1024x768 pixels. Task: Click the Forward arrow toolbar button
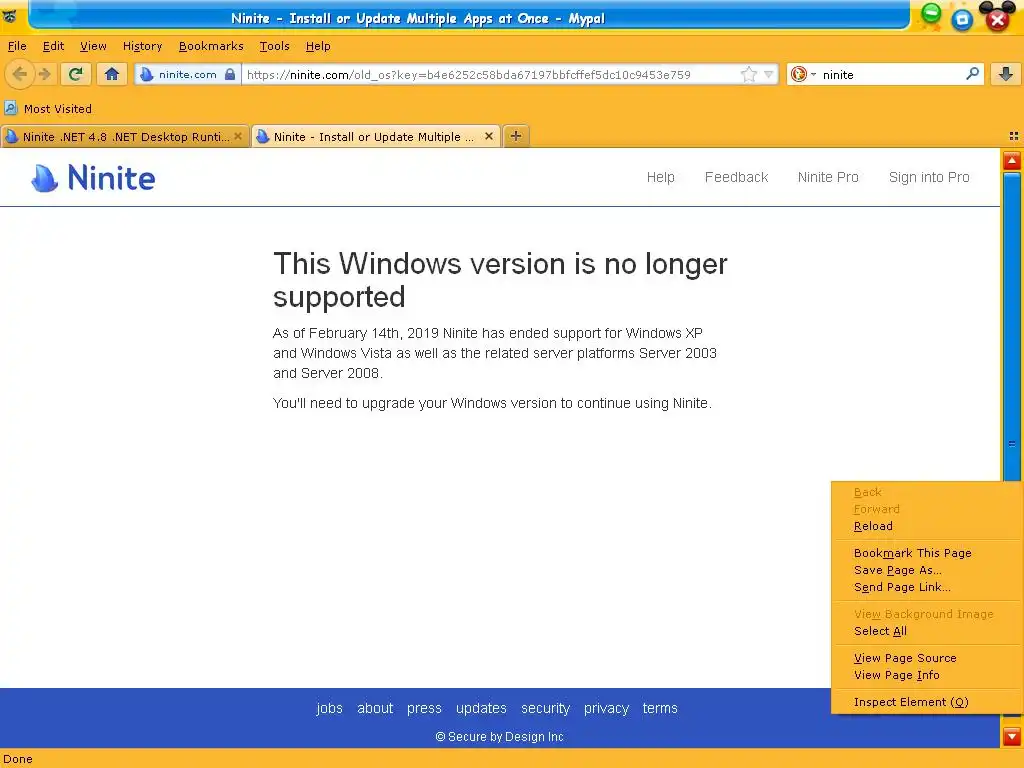[x=45, y=74]
